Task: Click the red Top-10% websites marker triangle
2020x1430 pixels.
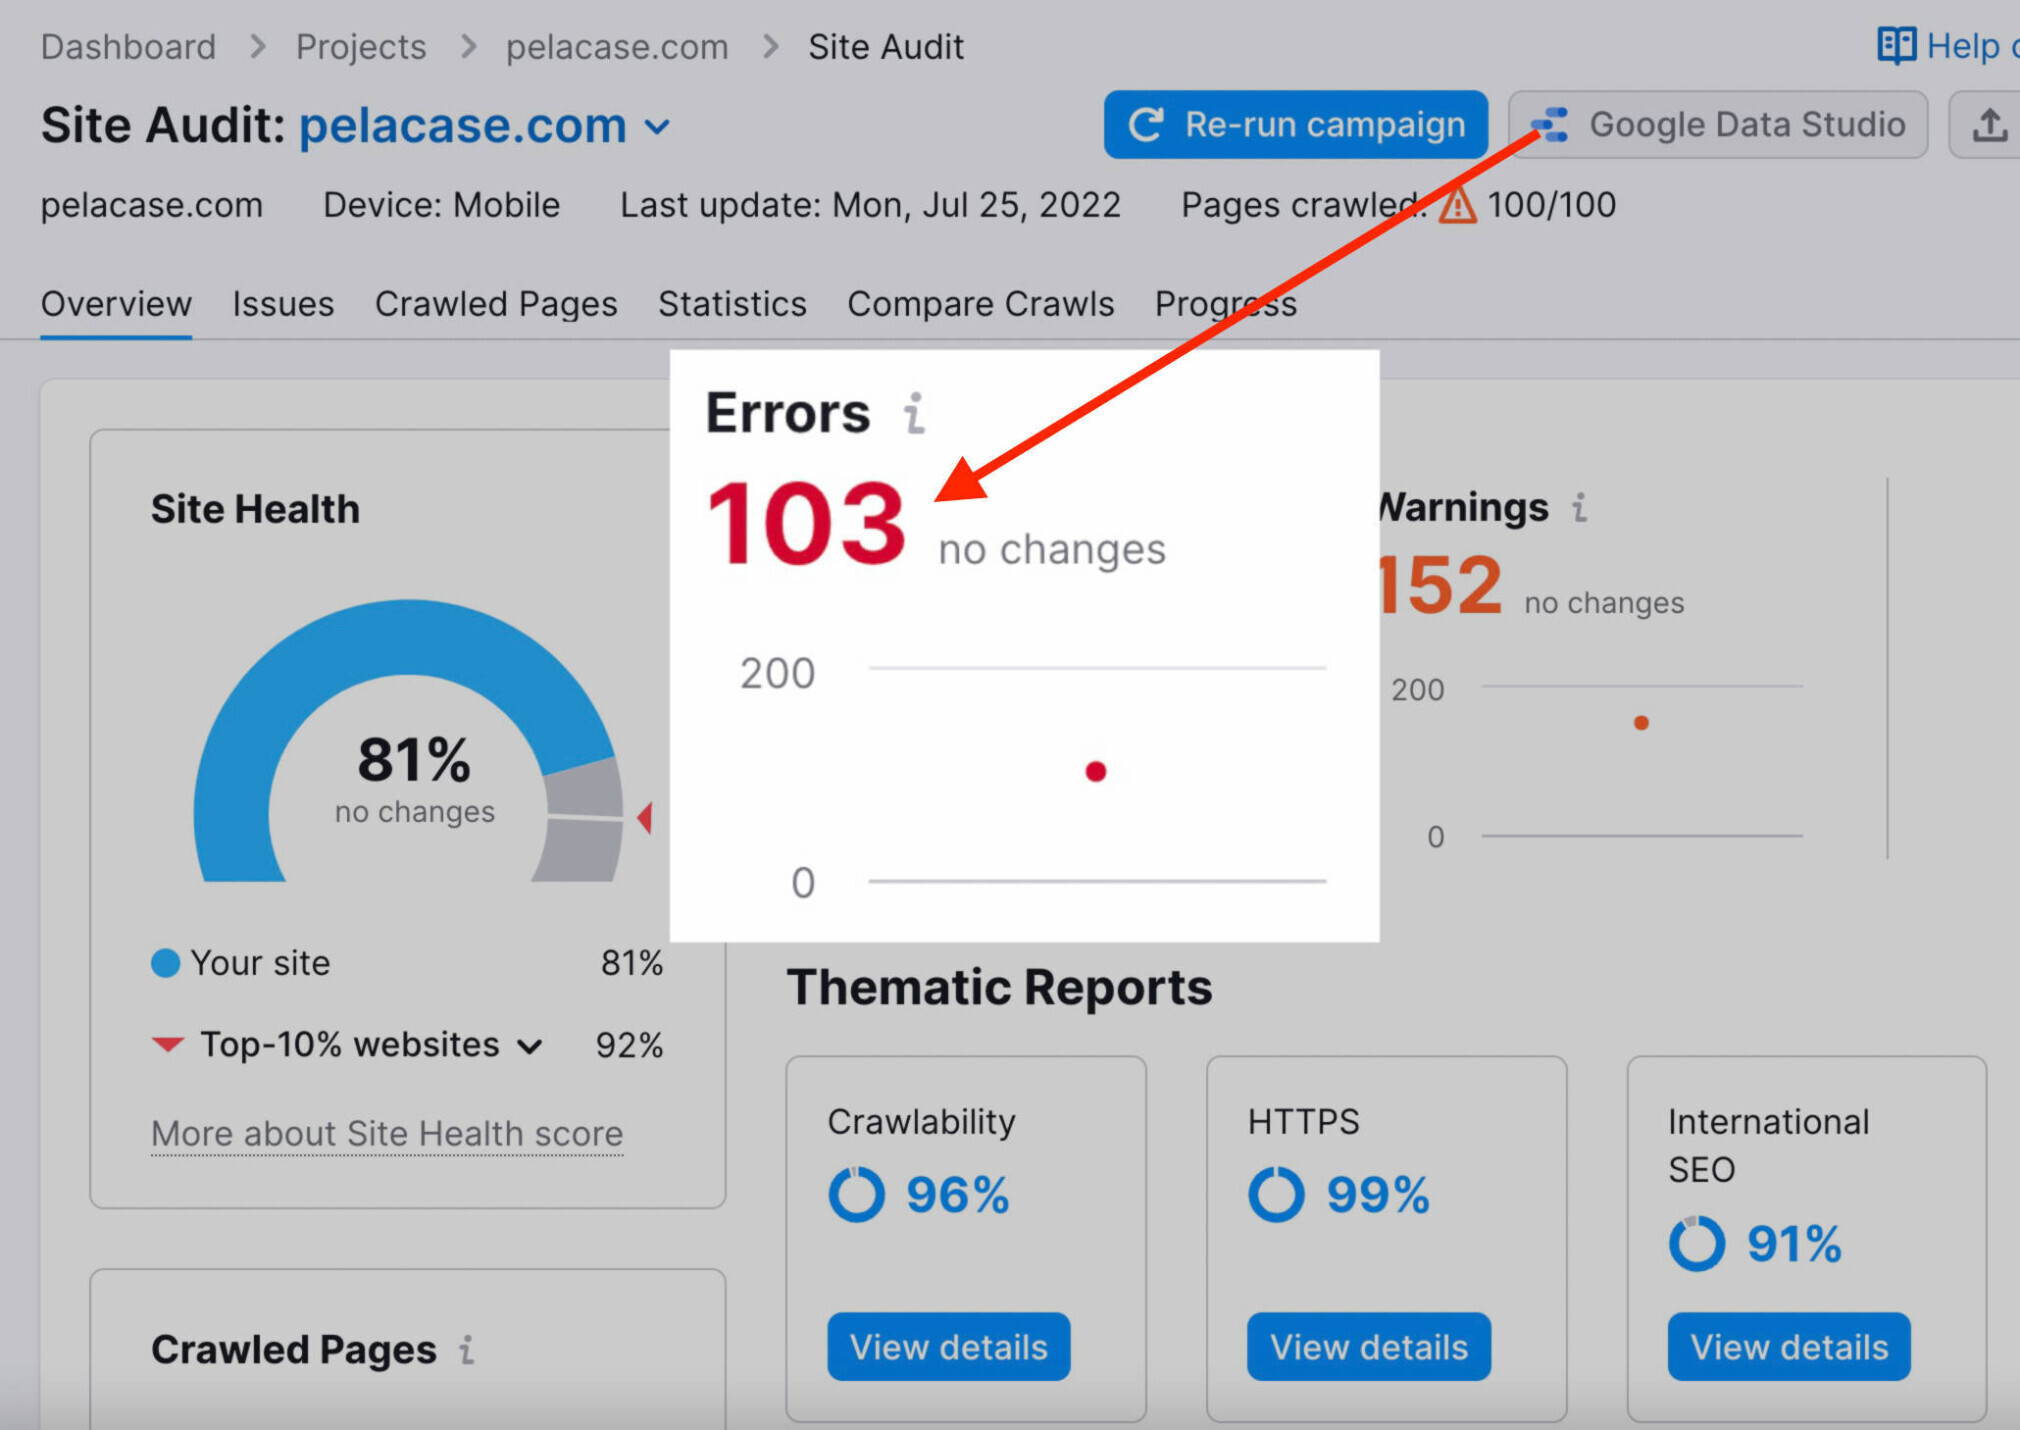Action: (x=167, y=1045)
